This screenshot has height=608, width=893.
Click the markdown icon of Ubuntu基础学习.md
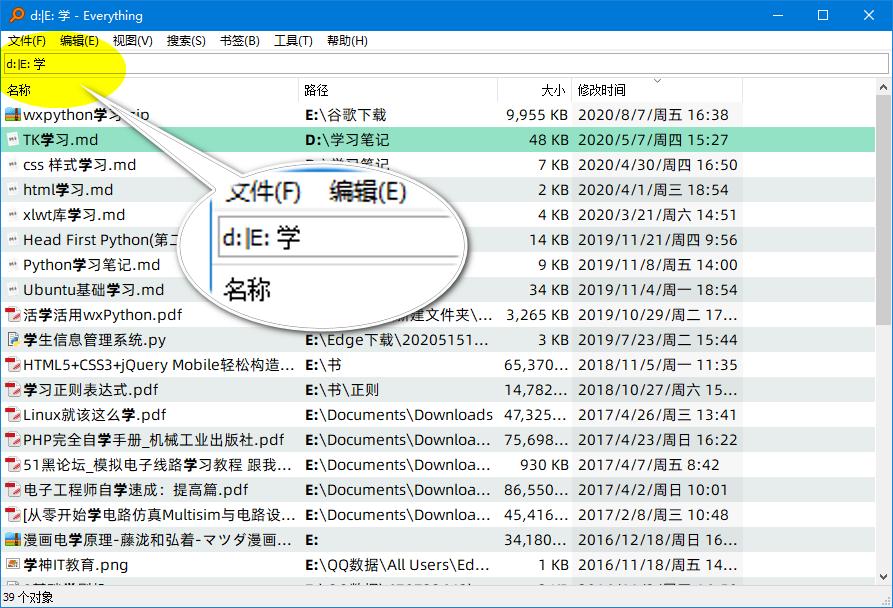pyautogui.click(x=14, y=289)
